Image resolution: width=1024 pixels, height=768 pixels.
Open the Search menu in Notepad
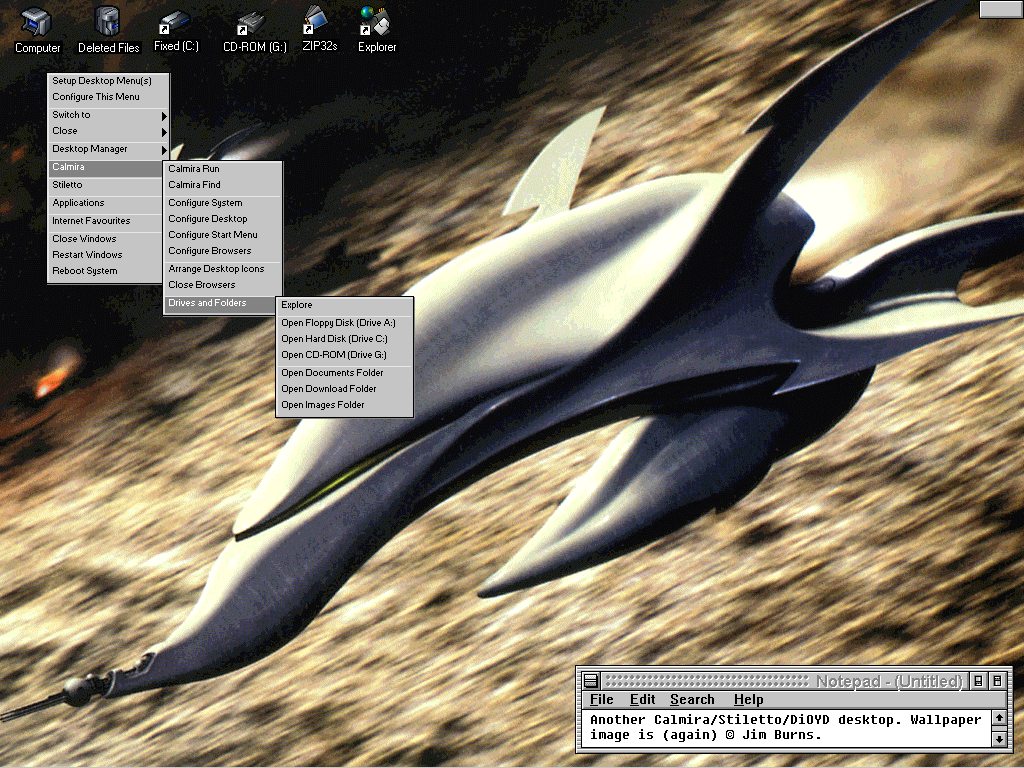pyautogui.click(x=692, y=700)
